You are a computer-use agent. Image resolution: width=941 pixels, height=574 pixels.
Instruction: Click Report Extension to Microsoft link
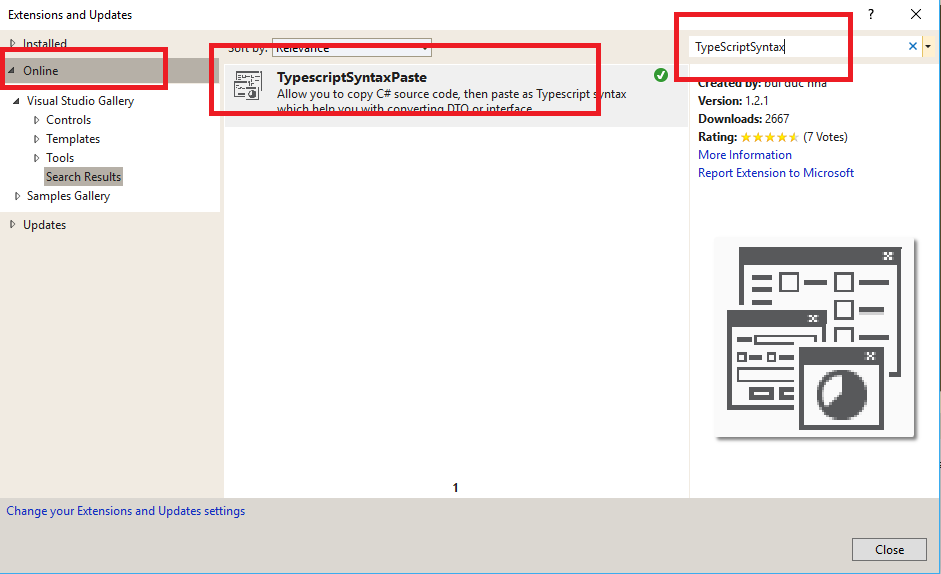pyautogui.click(x=776, y=173)
